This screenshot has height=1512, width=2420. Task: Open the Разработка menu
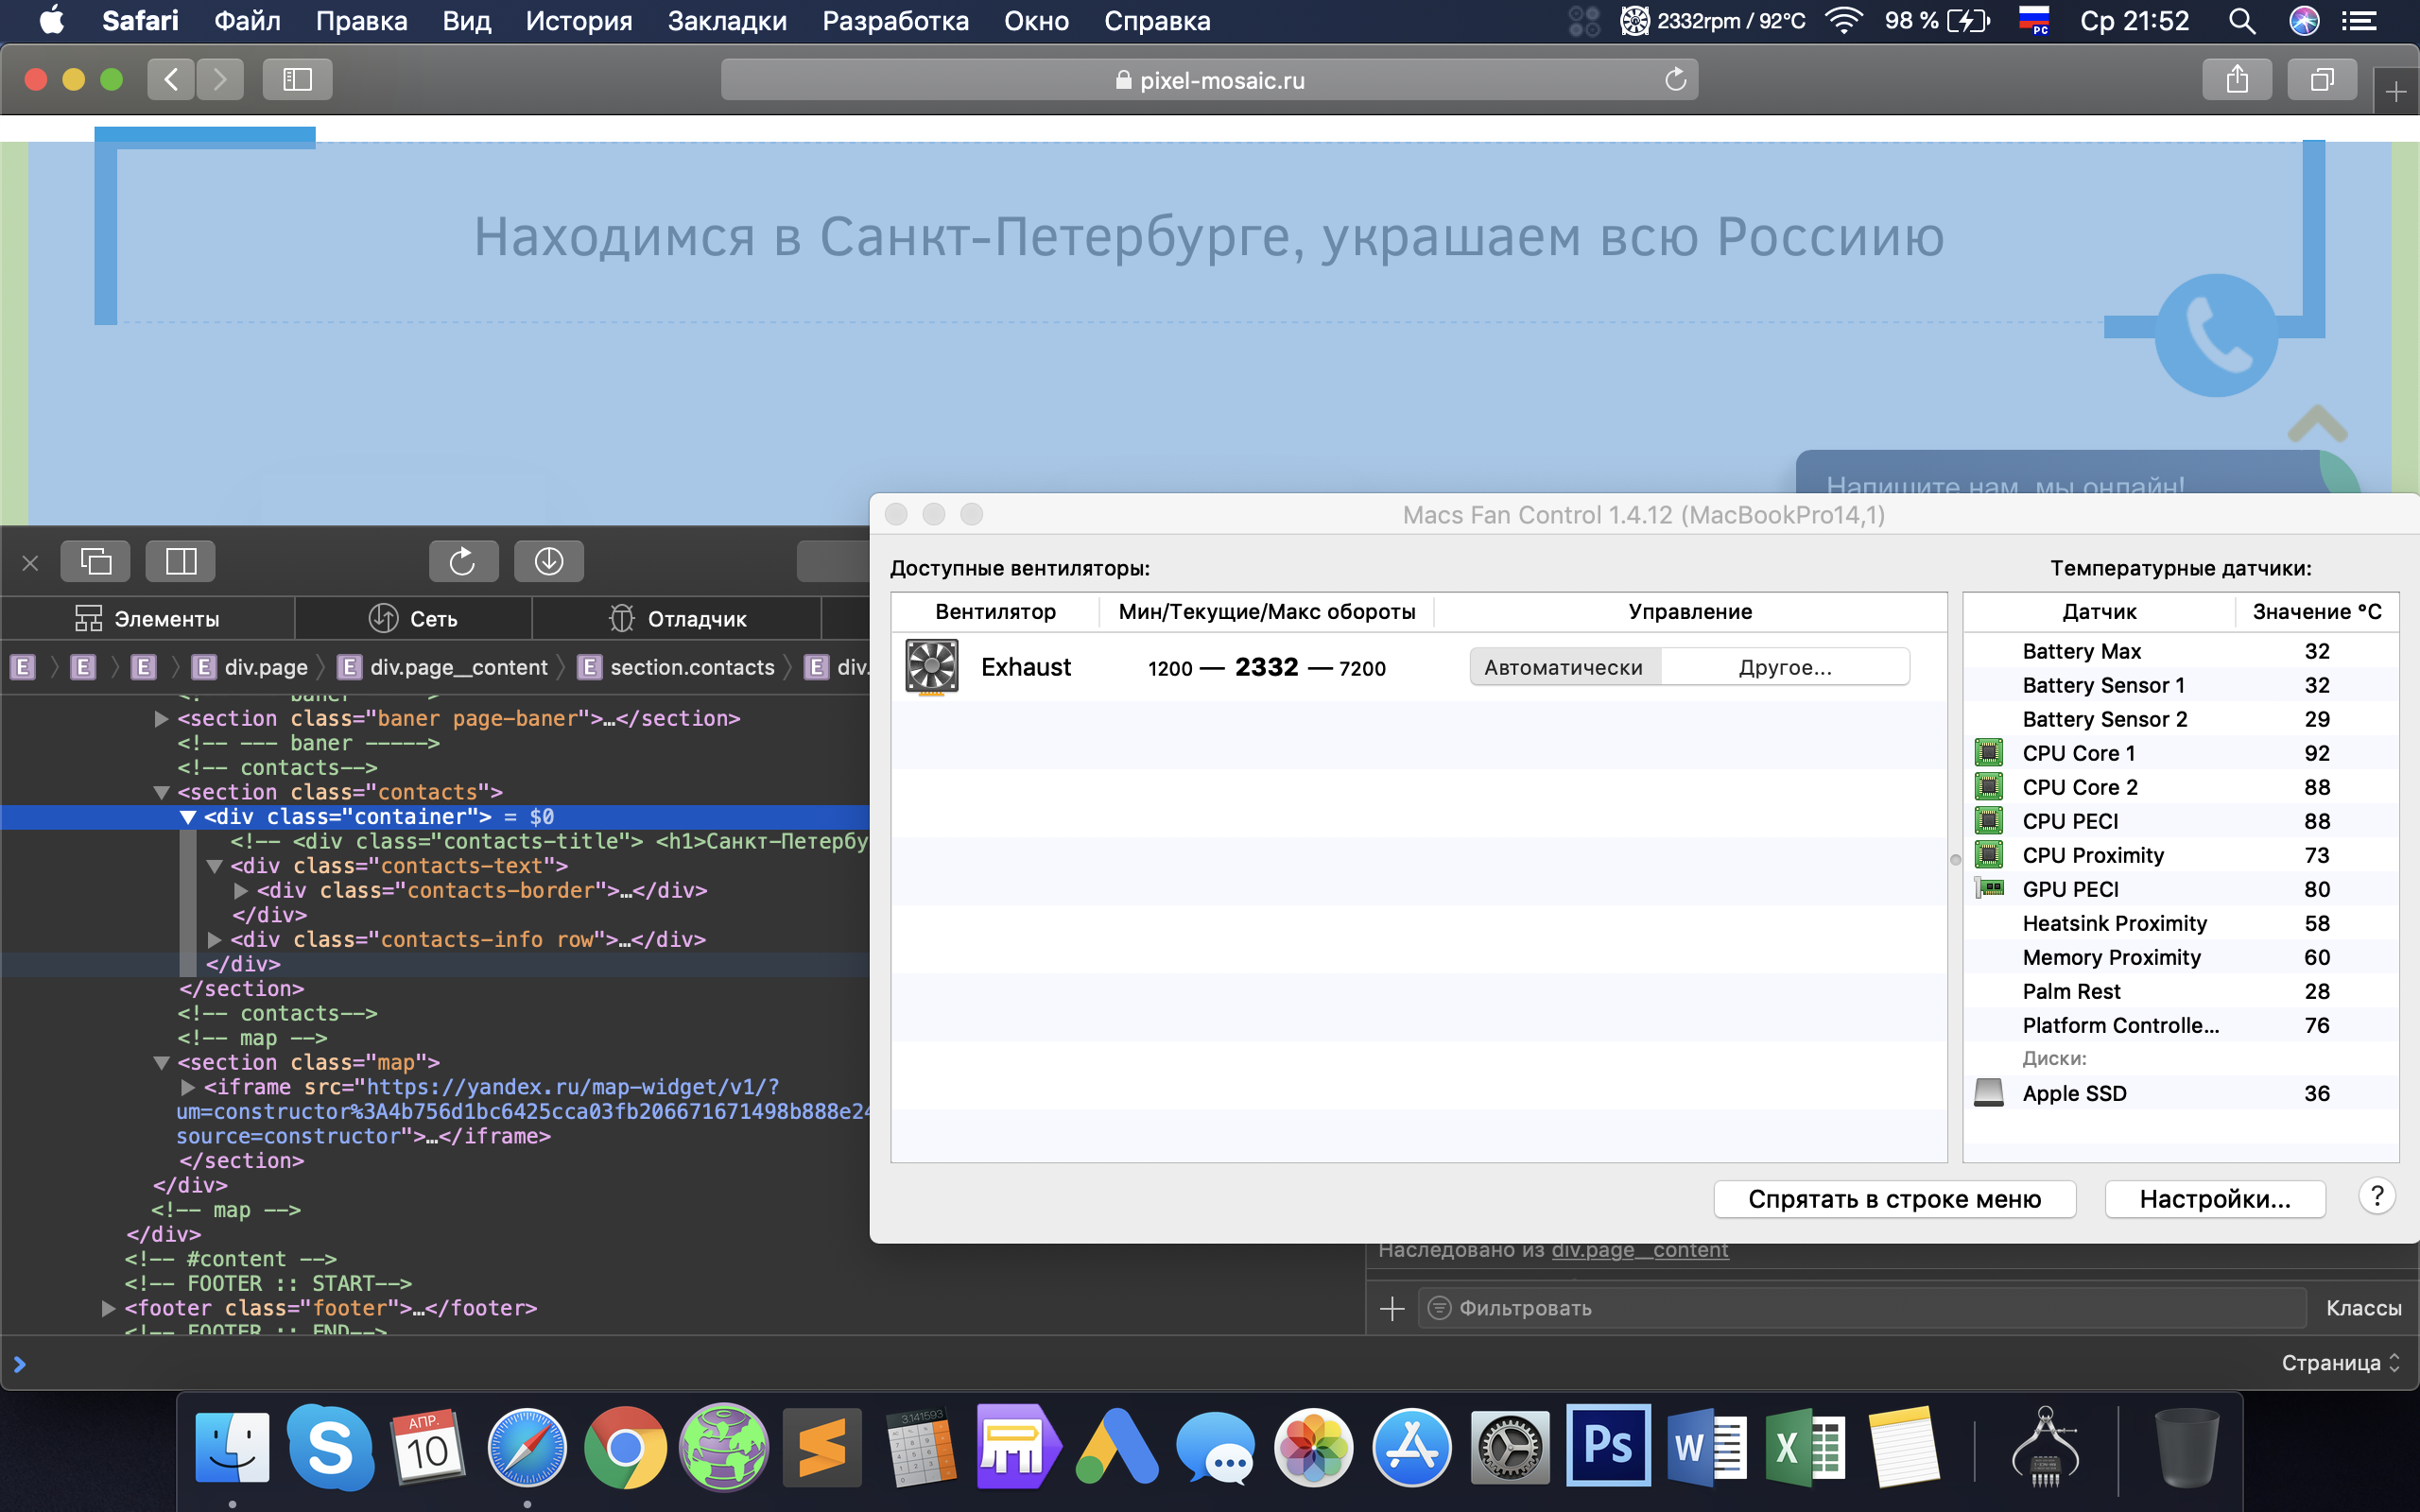pyautogui.click(x=895, y=21)
